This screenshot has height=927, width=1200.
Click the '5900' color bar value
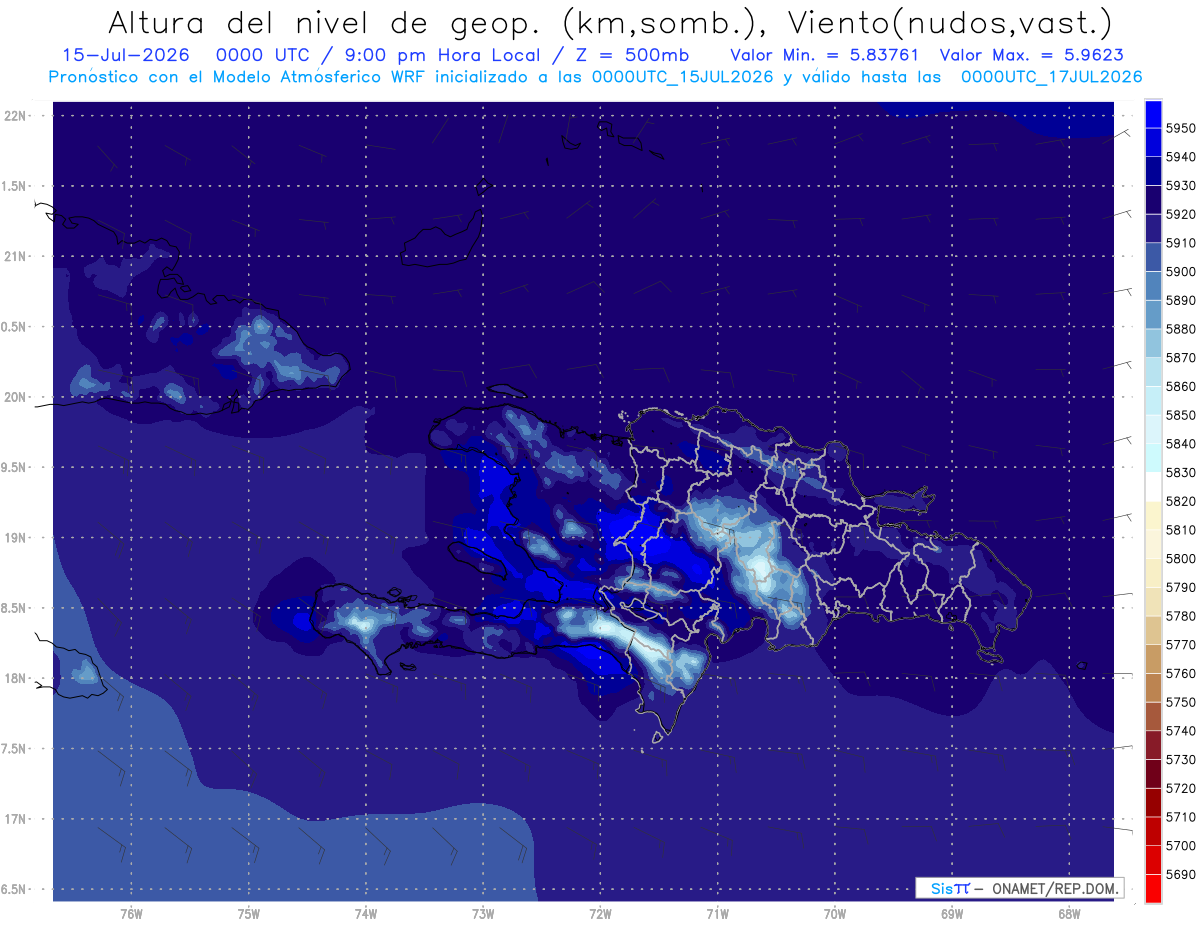pos(1181,271)
